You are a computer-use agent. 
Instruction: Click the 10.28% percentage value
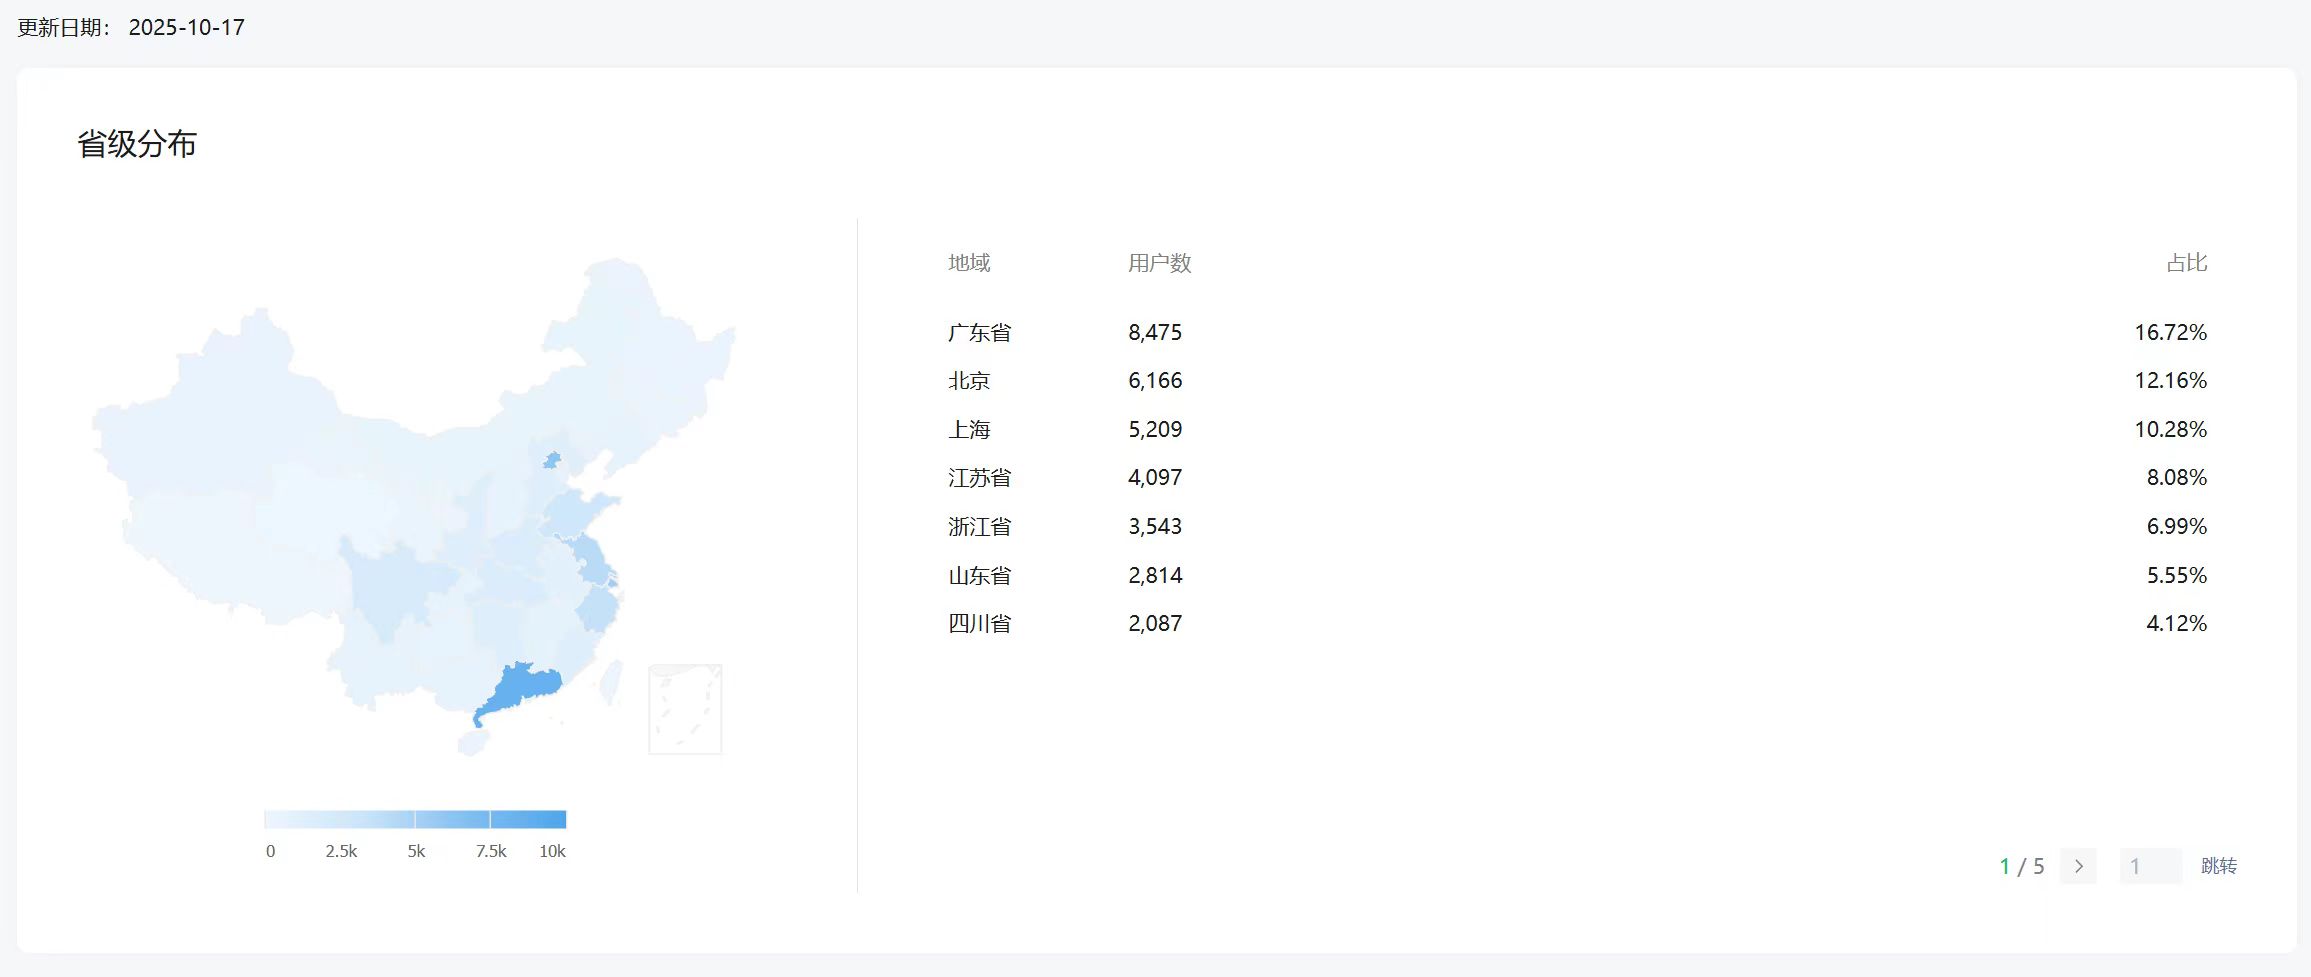(x=2171, y=430)
